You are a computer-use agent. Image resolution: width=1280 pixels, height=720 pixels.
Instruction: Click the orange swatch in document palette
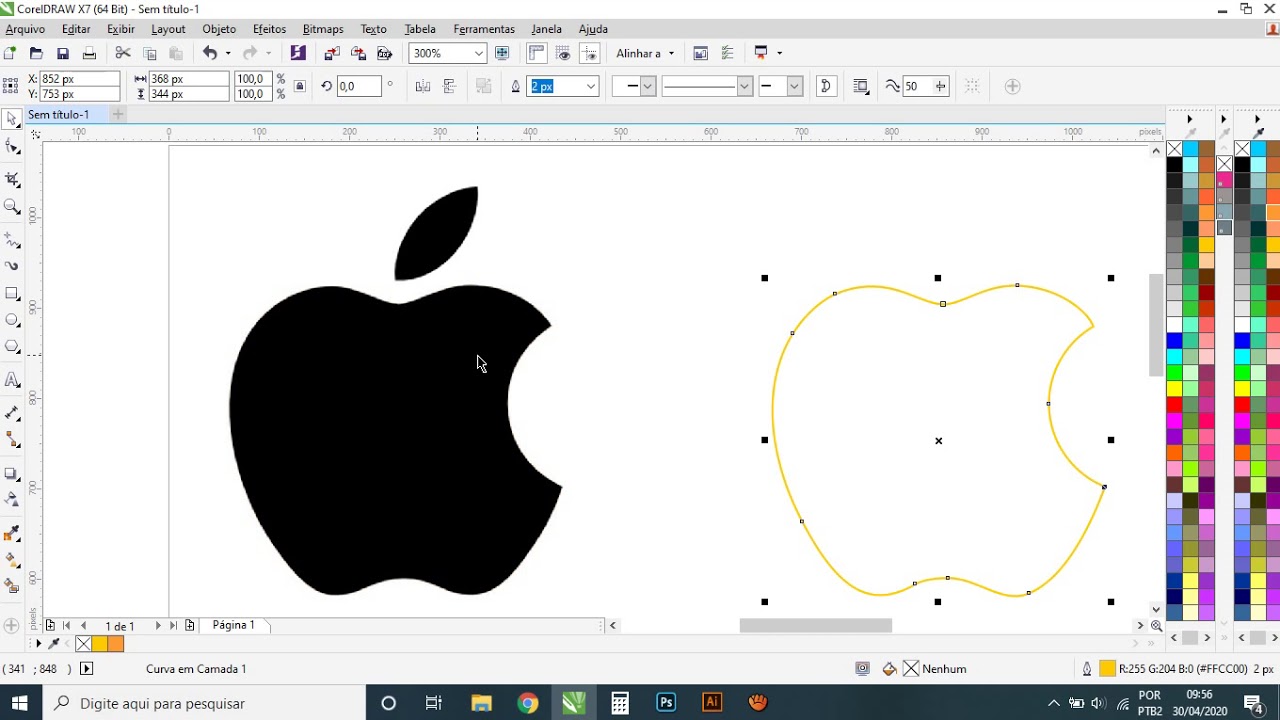[116, 643]
